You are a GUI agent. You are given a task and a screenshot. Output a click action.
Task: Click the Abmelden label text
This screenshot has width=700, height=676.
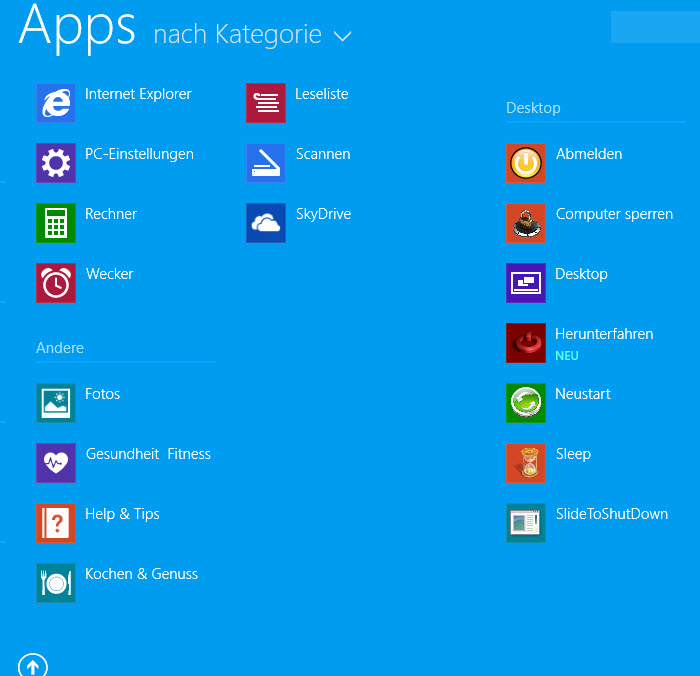pyautogui.click(x=589, y=154)
